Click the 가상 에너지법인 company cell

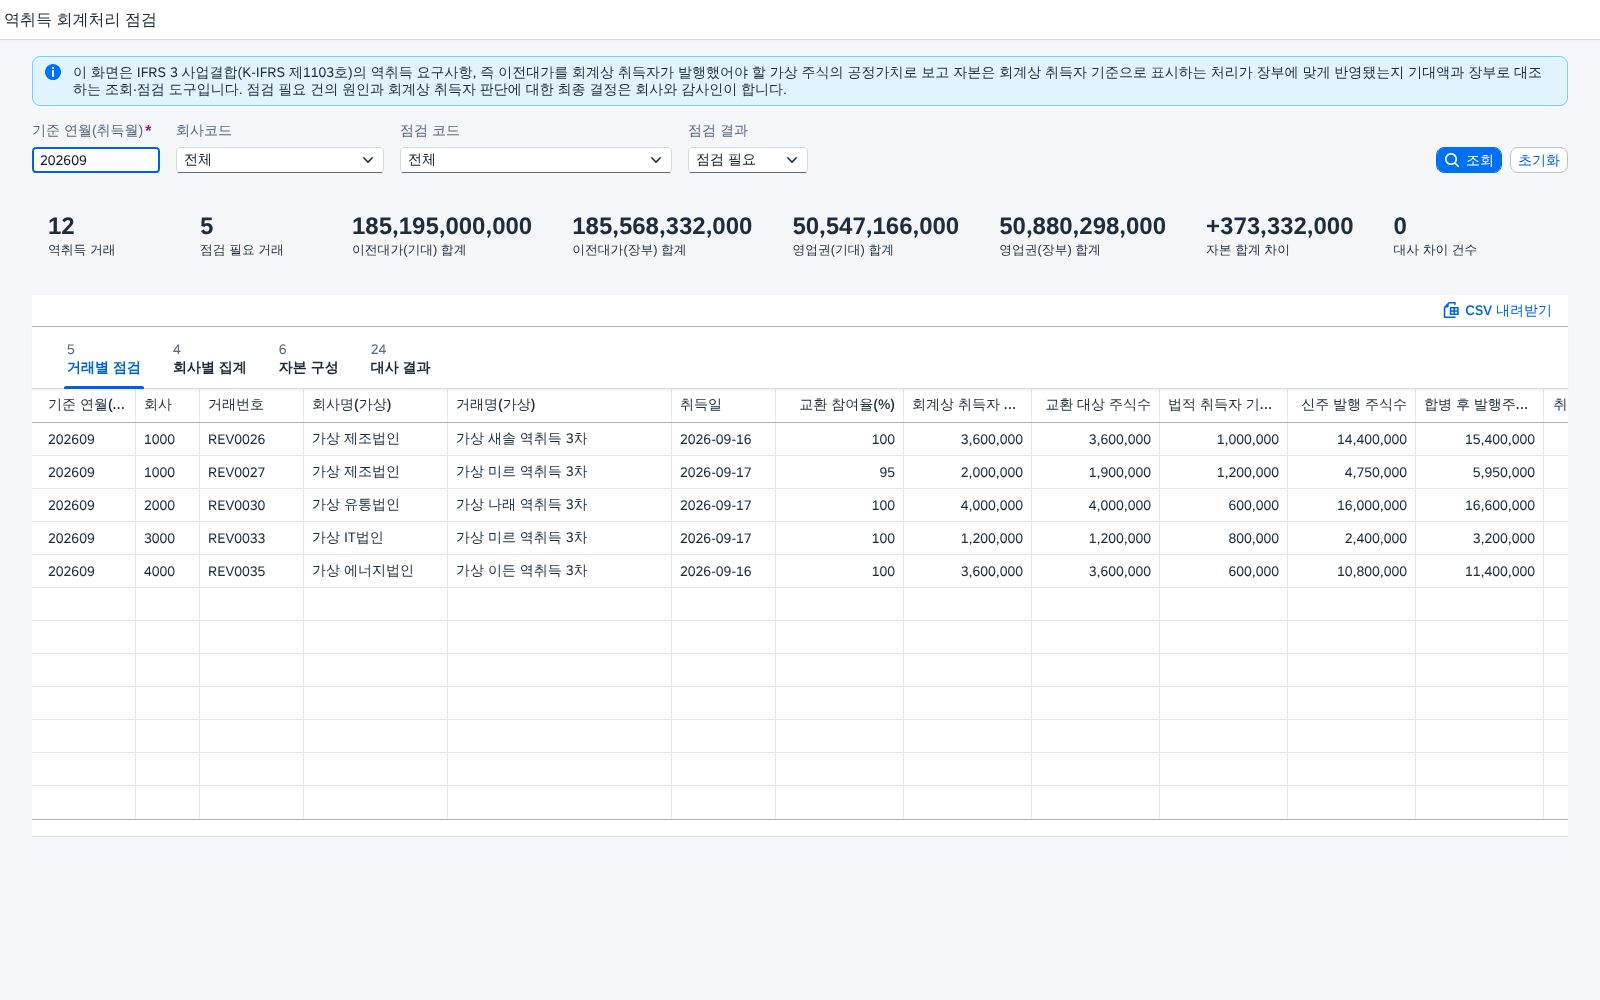pyautogui.click(x=375, y=571)
